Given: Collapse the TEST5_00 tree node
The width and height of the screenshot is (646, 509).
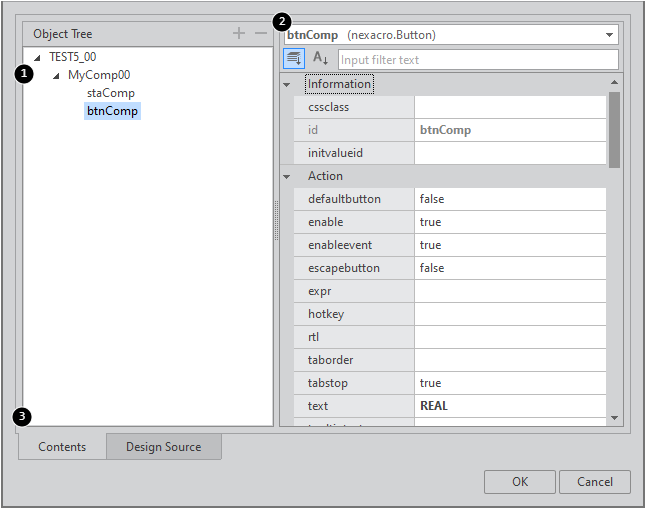Looking at the screenshot, I should coord(37,57).
